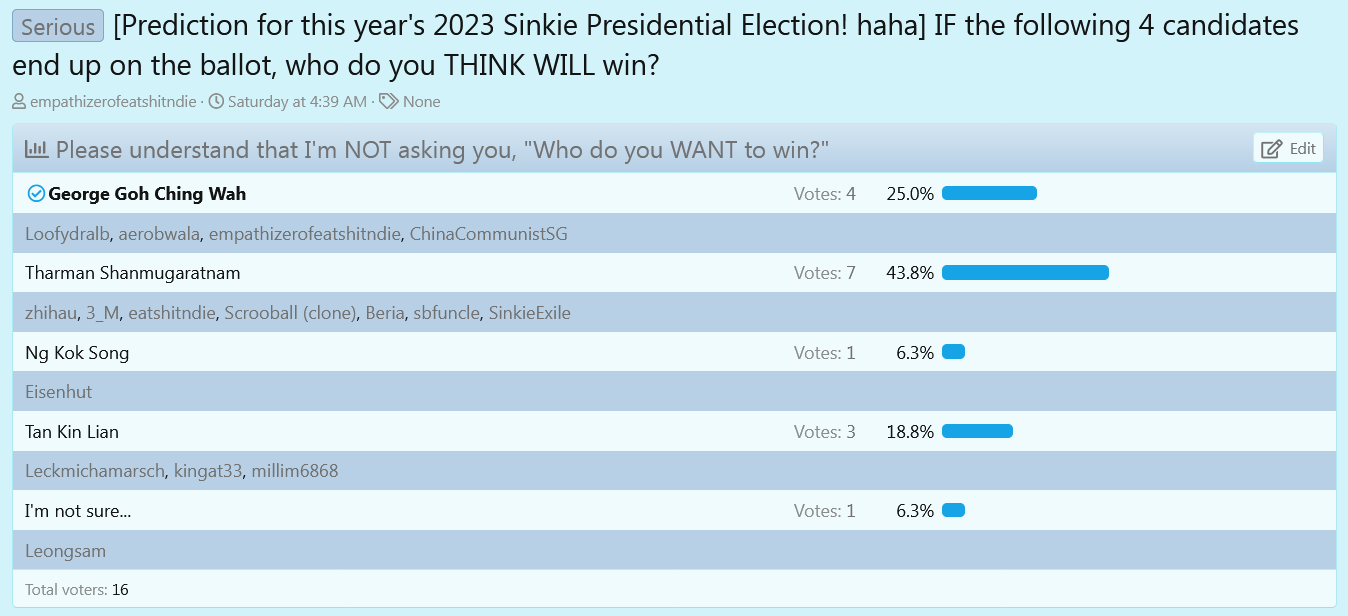Click the clock icon before post date
The width and height of the screenshot is (1348, 616).
(x=216, y=101)
